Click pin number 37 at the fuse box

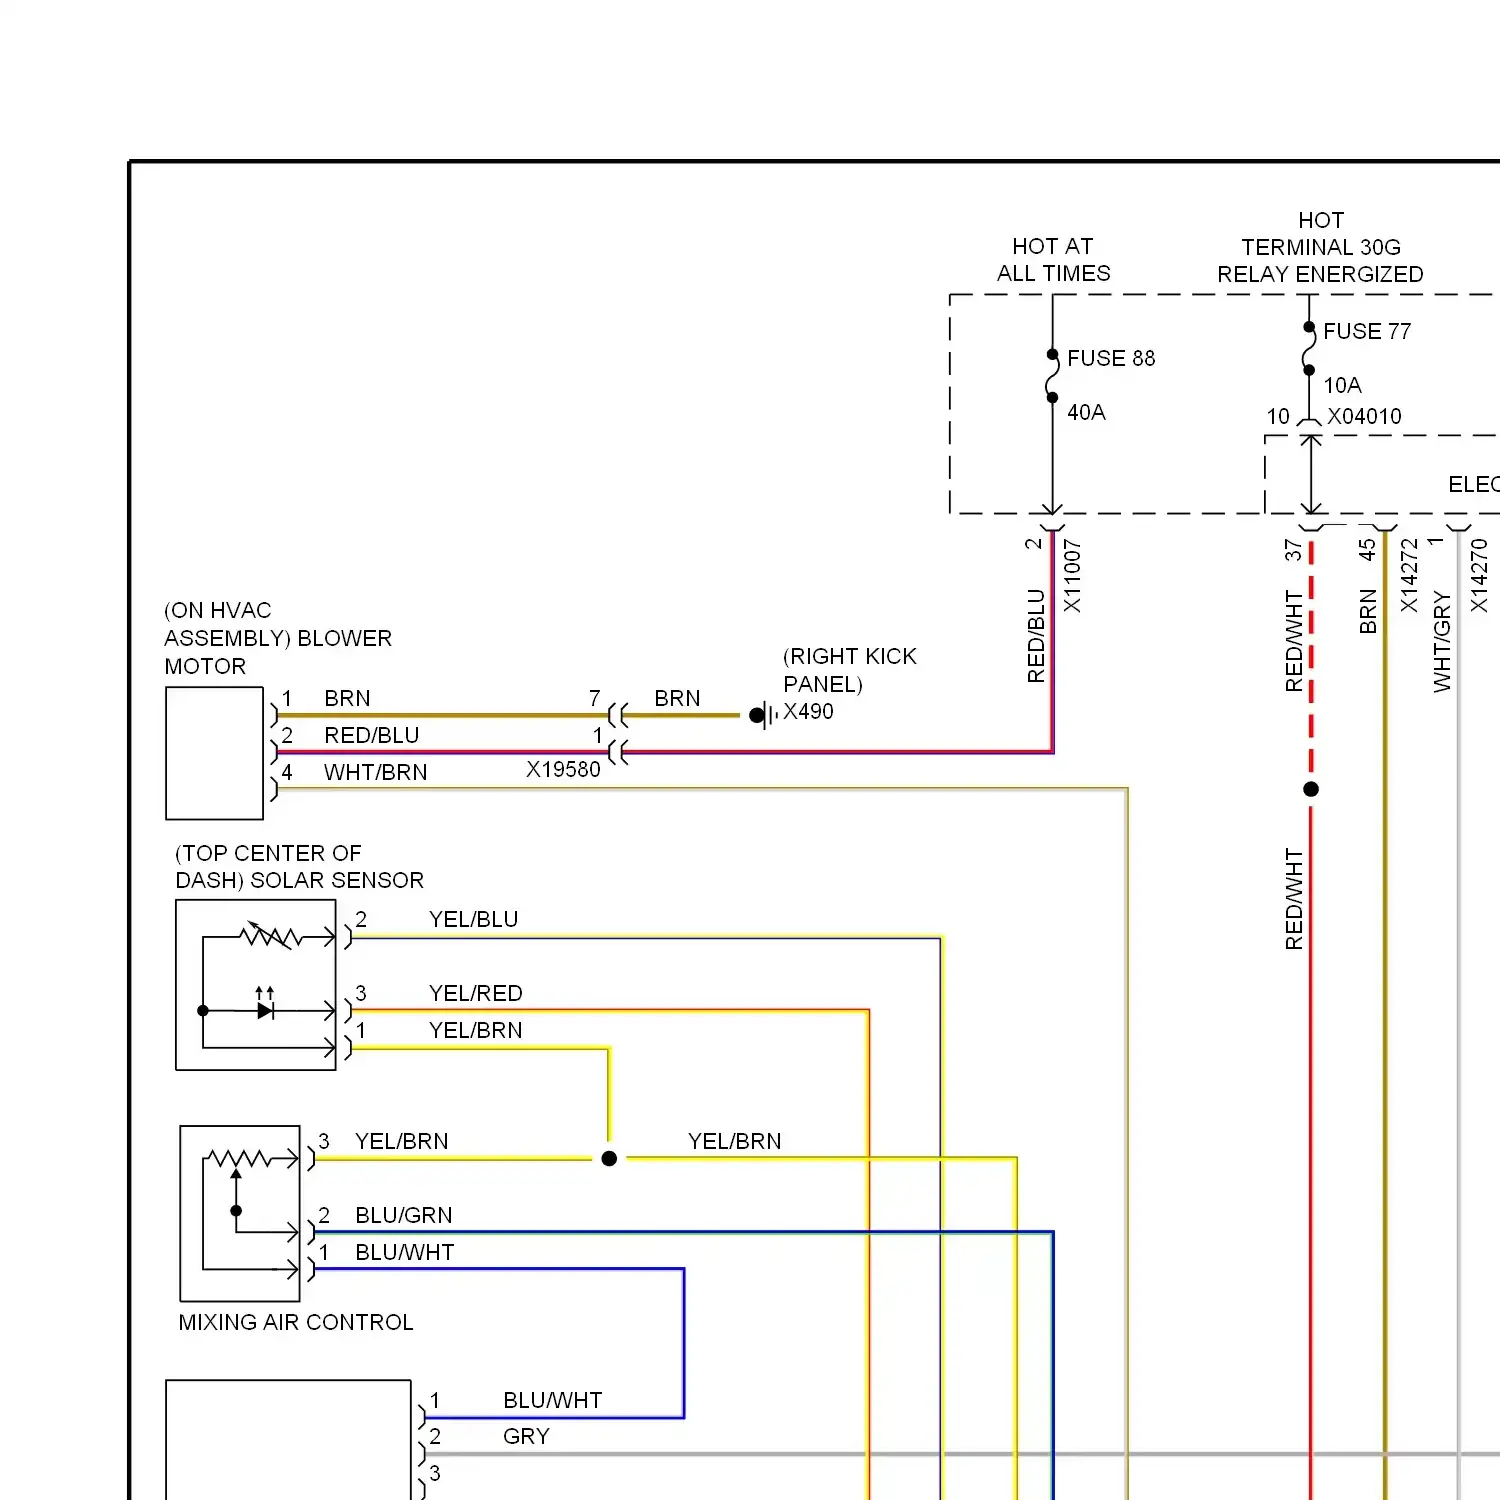point(1293,550)
